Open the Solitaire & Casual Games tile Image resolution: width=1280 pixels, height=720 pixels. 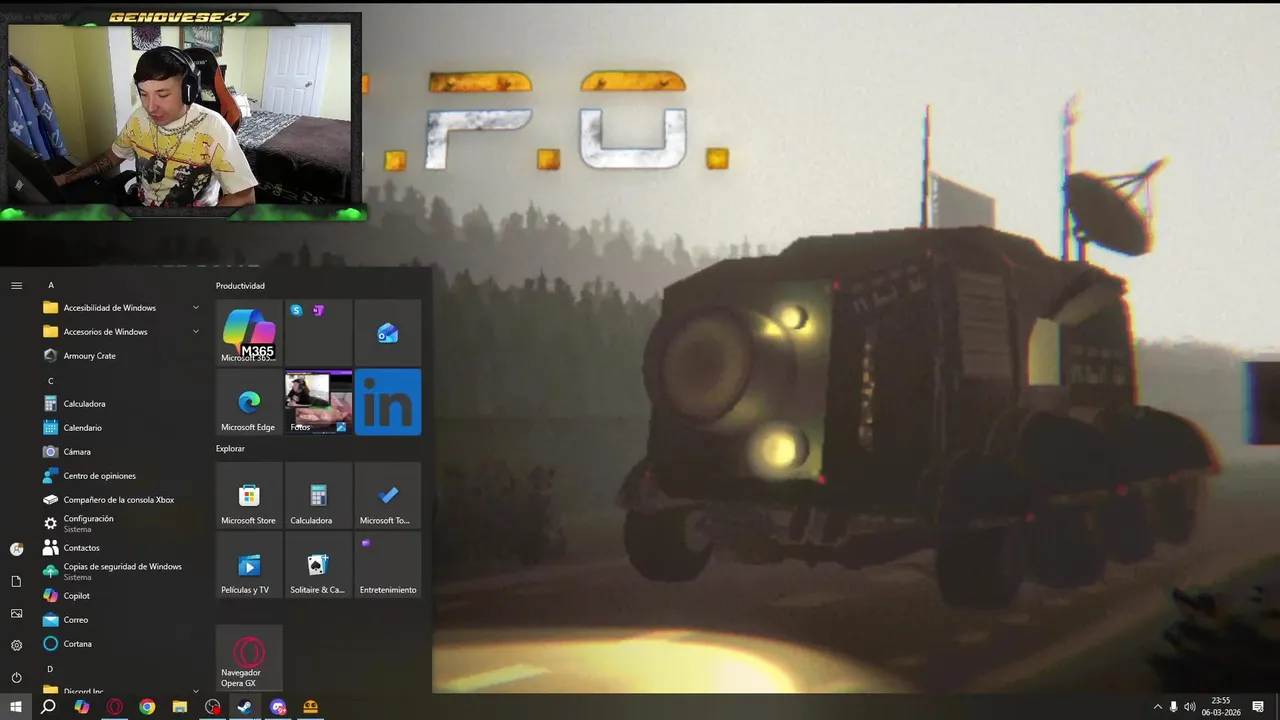318,564
